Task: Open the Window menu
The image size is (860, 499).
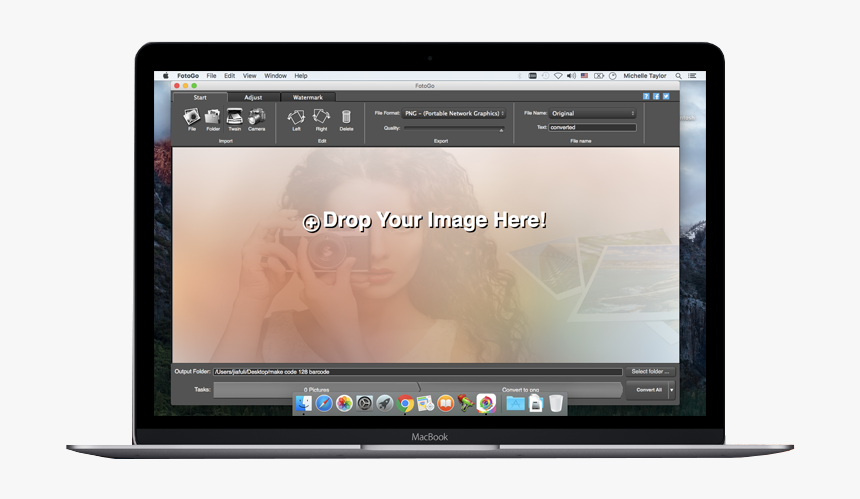Action: tap(275, 76)
